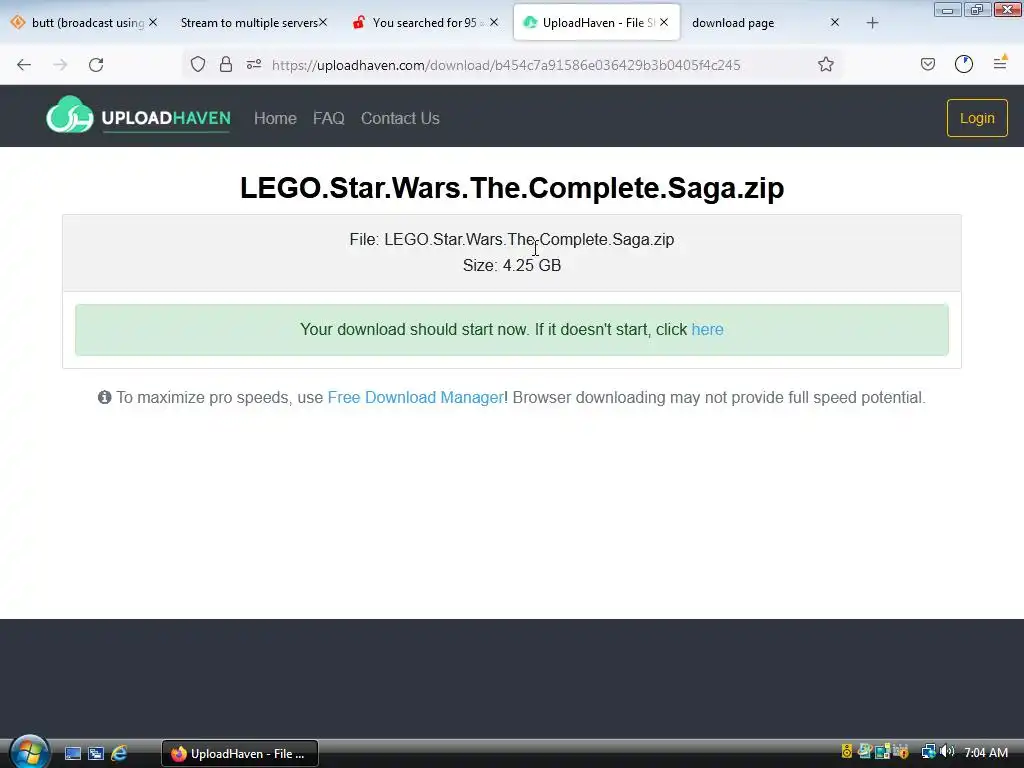Open the FAQ page link
The width and height of the screenshot is (1024, 768).
(x=328, y=118)
